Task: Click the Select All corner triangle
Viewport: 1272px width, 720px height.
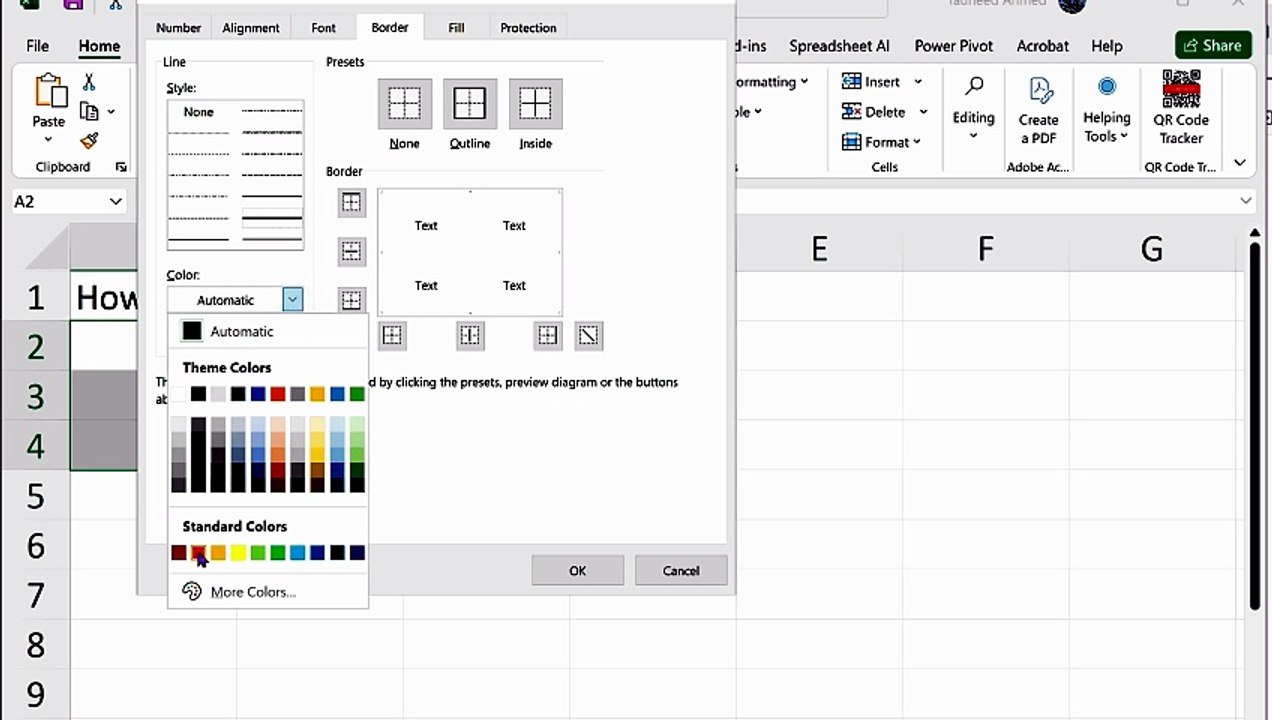Action: (x=48, y=247)
